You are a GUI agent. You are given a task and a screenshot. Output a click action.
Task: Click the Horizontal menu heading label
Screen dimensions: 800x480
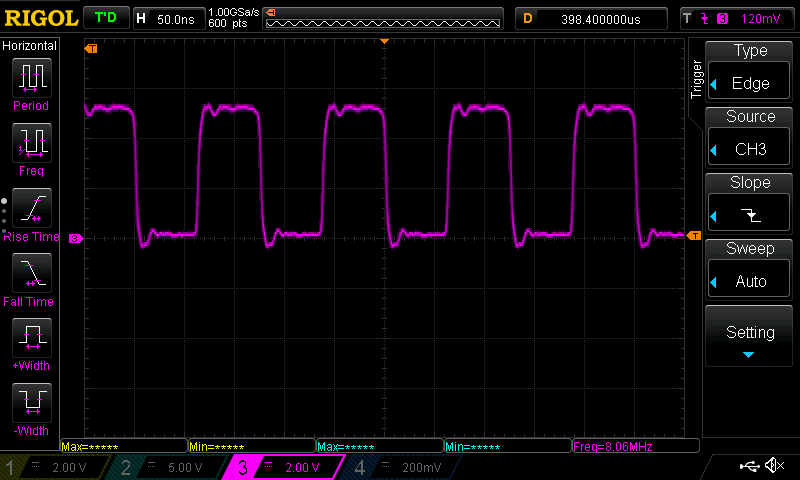coord(29,46)
